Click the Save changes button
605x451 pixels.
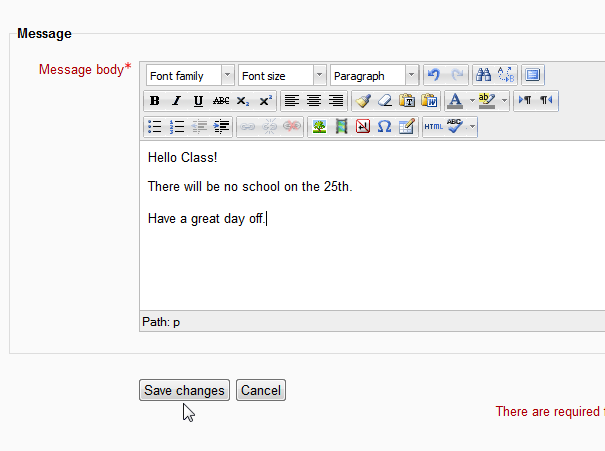click(x=184, y=390)
